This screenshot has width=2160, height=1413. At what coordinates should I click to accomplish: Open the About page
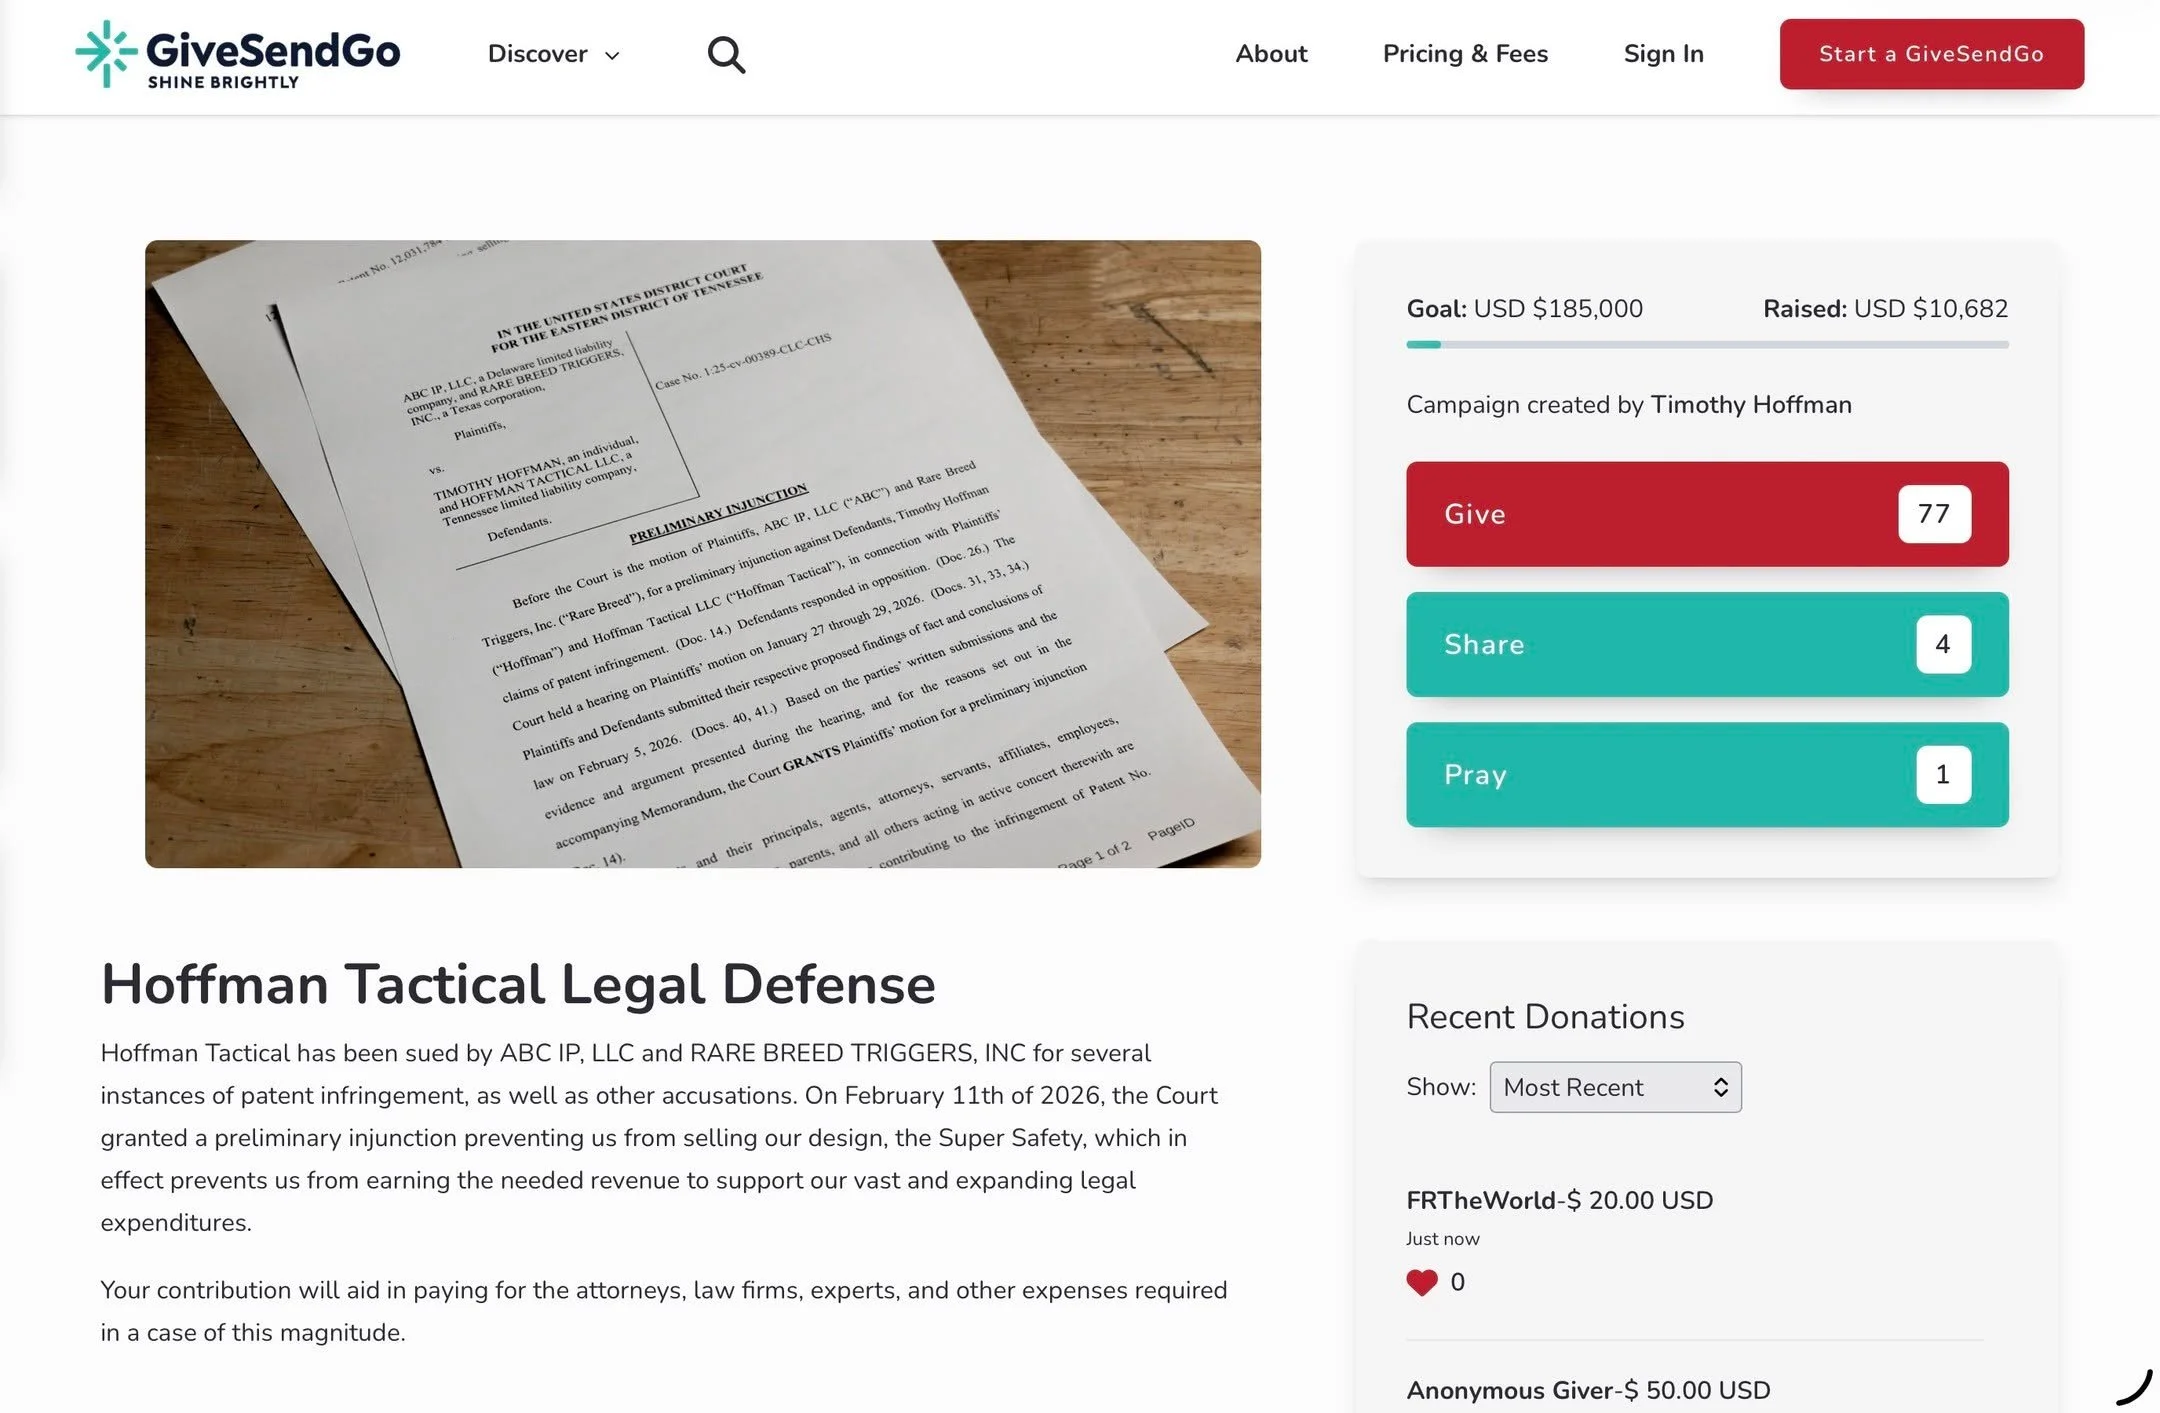click(1270, 54)
